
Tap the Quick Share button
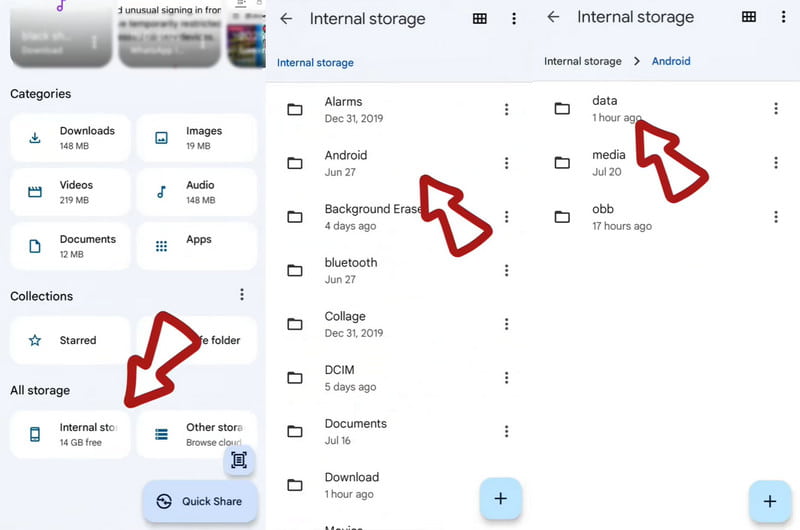200,501
